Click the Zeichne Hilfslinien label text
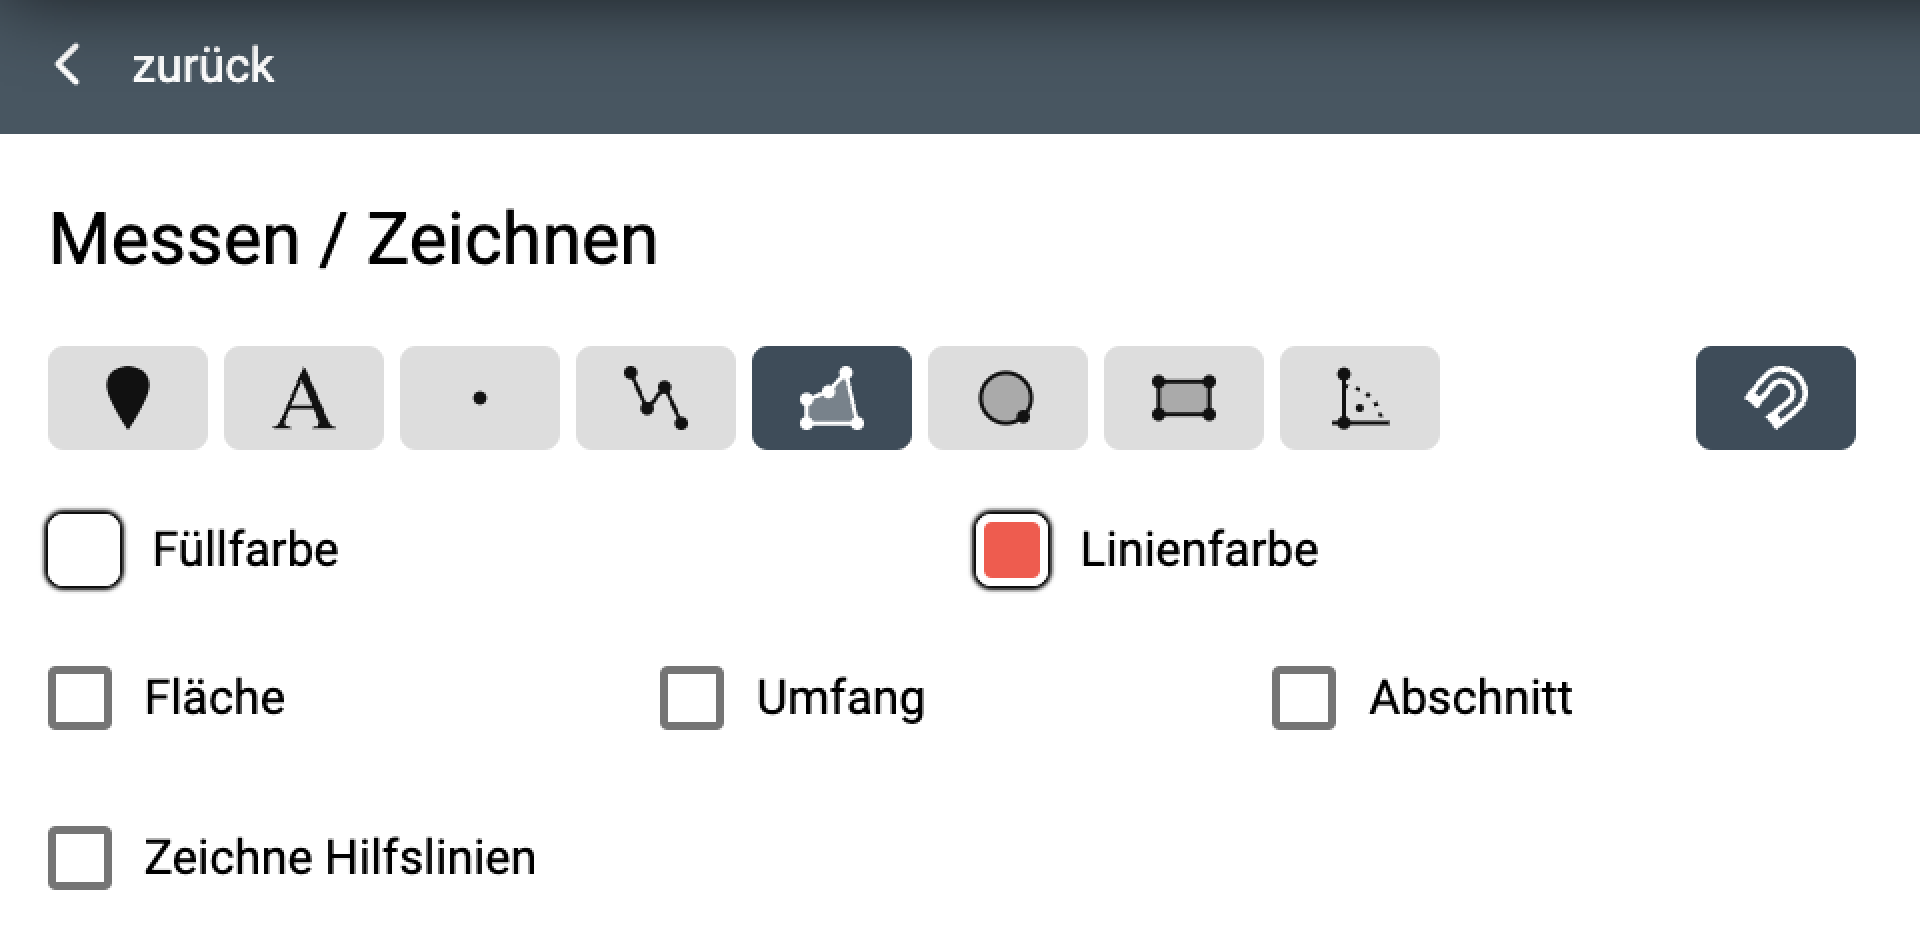Screen dimensions: 1920x936 point(340,858)
